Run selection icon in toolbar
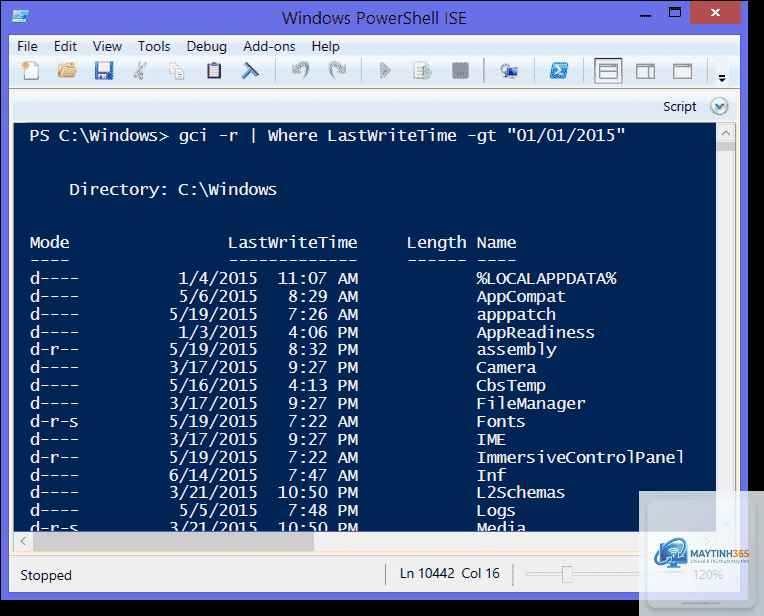 pos(422,71)
